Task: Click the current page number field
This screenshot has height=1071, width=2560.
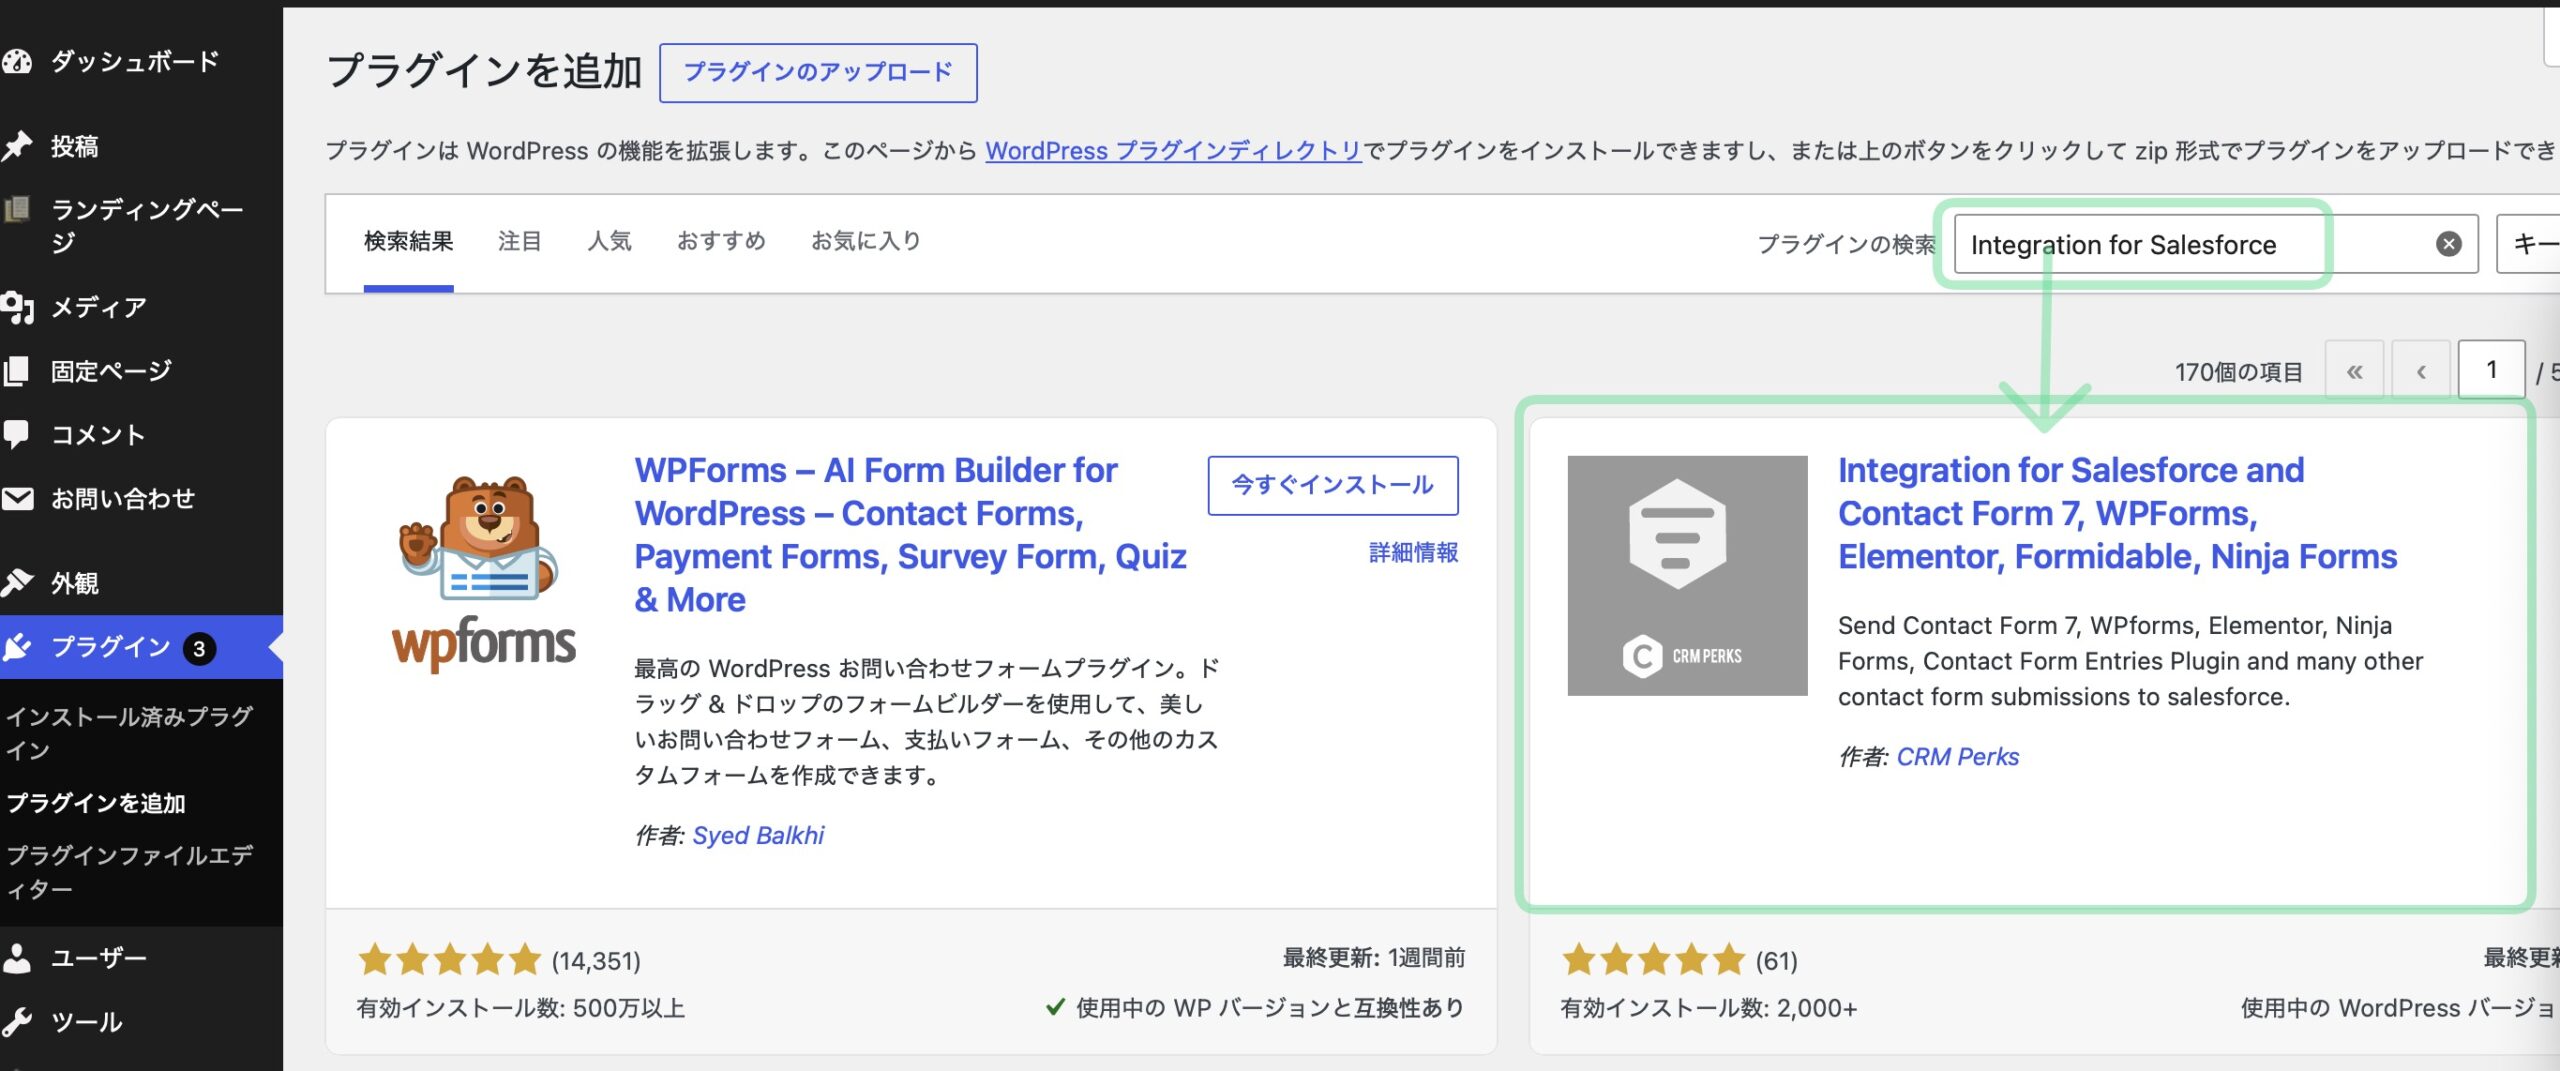Action: [2491, 370]
